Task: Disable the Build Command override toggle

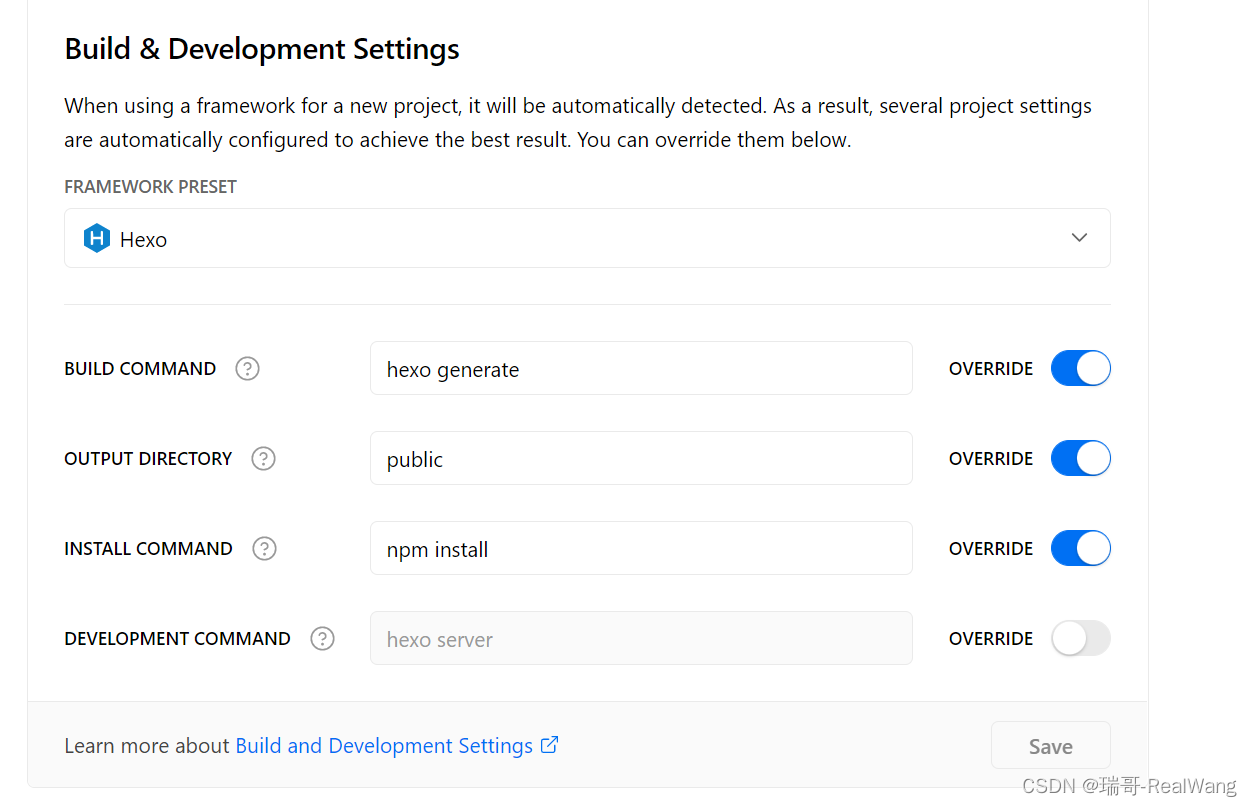Action: coord(1080,368)
